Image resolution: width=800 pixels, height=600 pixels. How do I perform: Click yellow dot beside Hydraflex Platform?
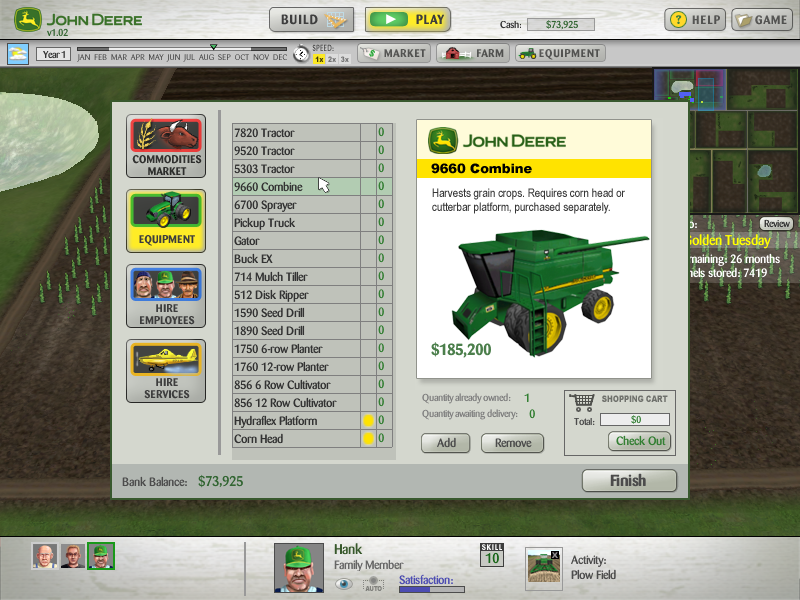368,420
